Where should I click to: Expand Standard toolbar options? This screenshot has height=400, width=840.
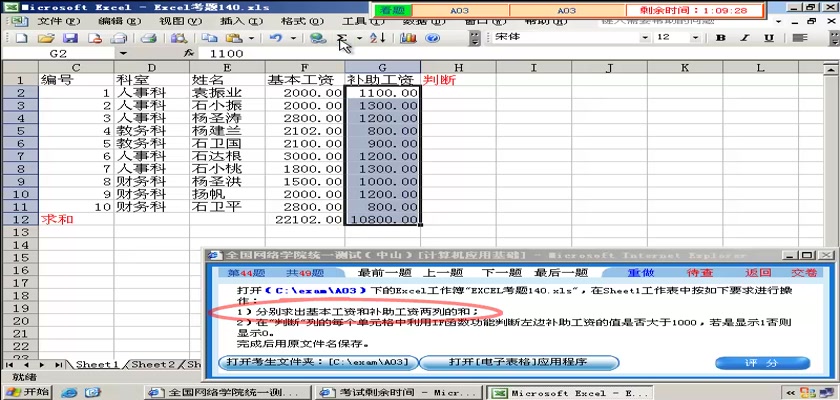tap(475, 38)
